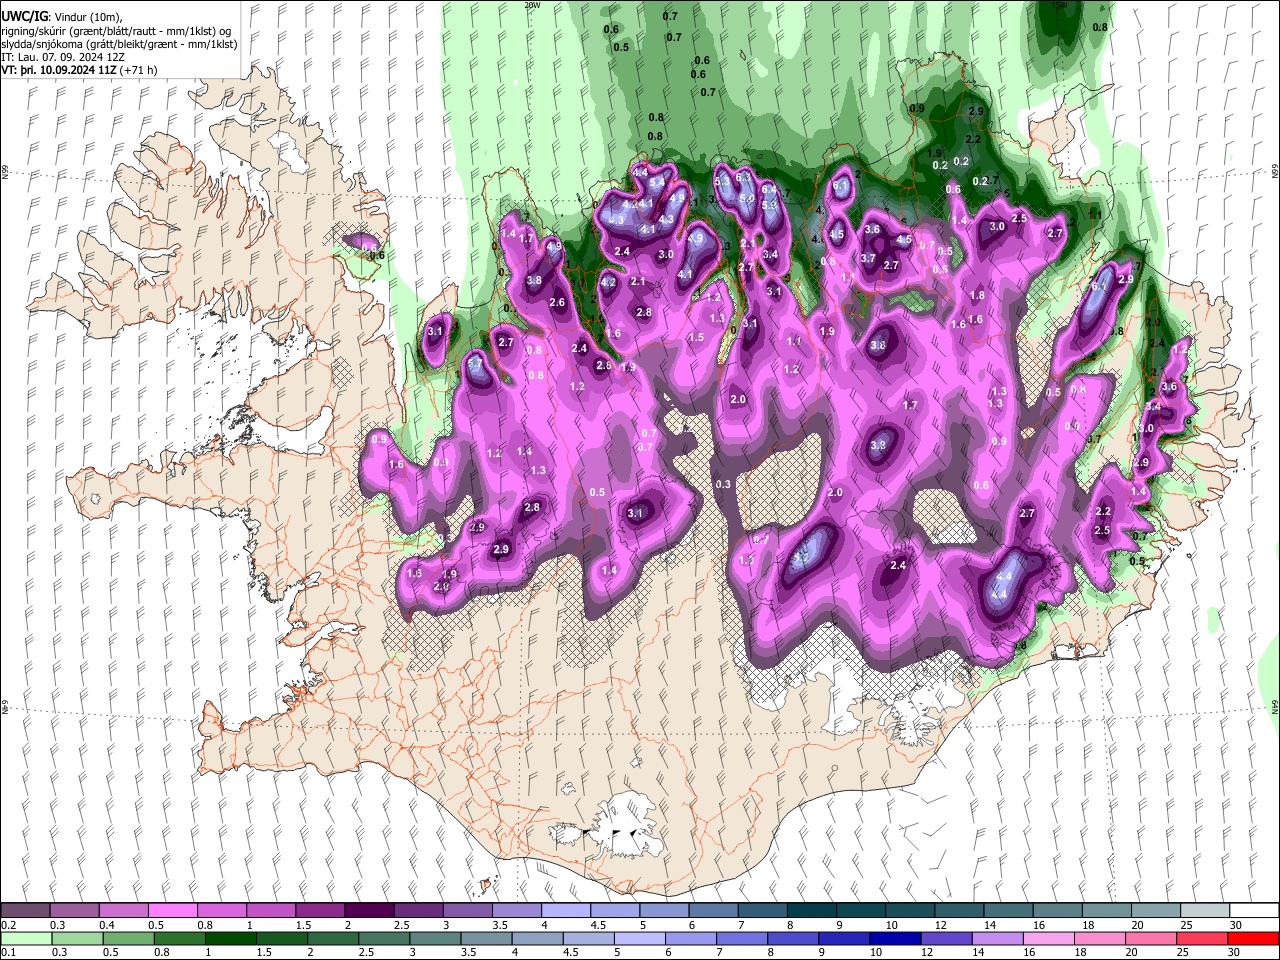Click the "1.5" label on the upper sleet/snow scale
The width and height of the screenshot is (1280, 960).
302,925
